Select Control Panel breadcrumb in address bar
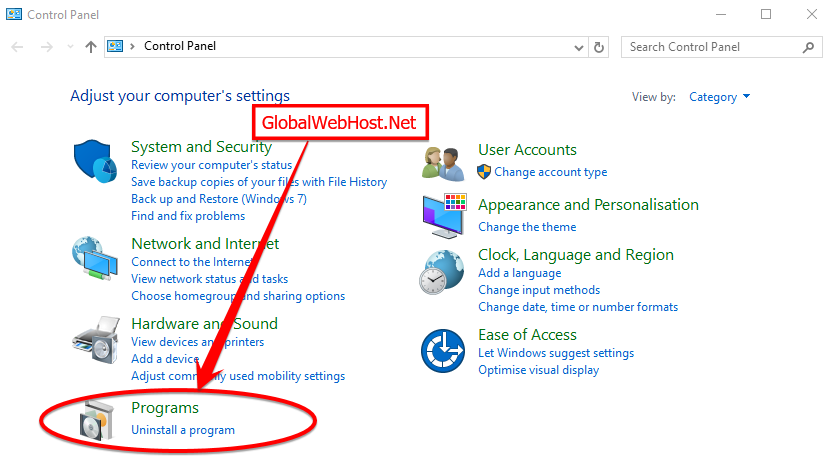 (x=180, y=46)
